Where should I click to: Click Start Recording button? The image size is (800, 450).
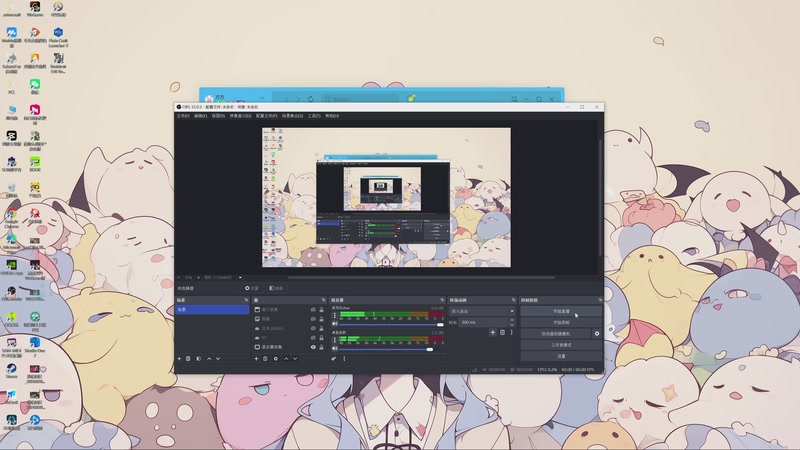[561, 322]
